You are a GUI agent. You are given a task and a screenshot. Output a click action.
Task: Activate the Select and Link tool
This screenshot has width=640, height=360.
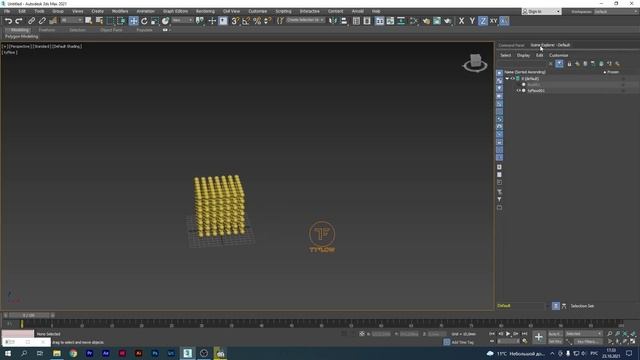(31, 21)
